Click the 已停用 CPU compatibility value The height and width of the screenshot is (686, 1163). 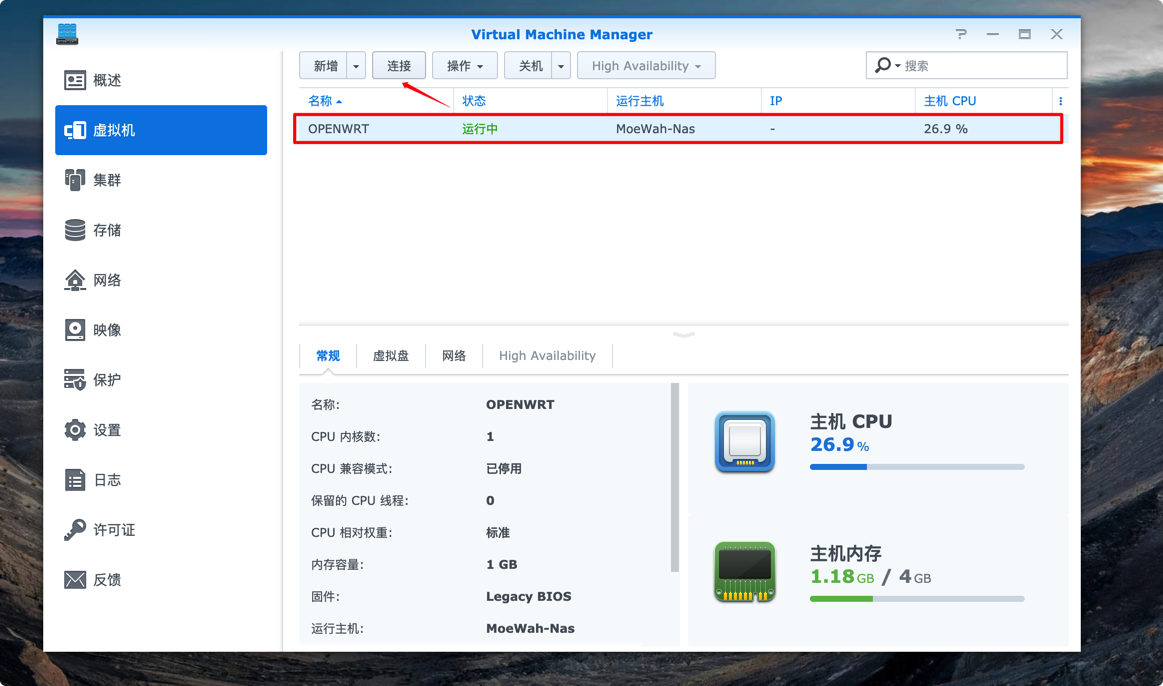coord(504,469)
